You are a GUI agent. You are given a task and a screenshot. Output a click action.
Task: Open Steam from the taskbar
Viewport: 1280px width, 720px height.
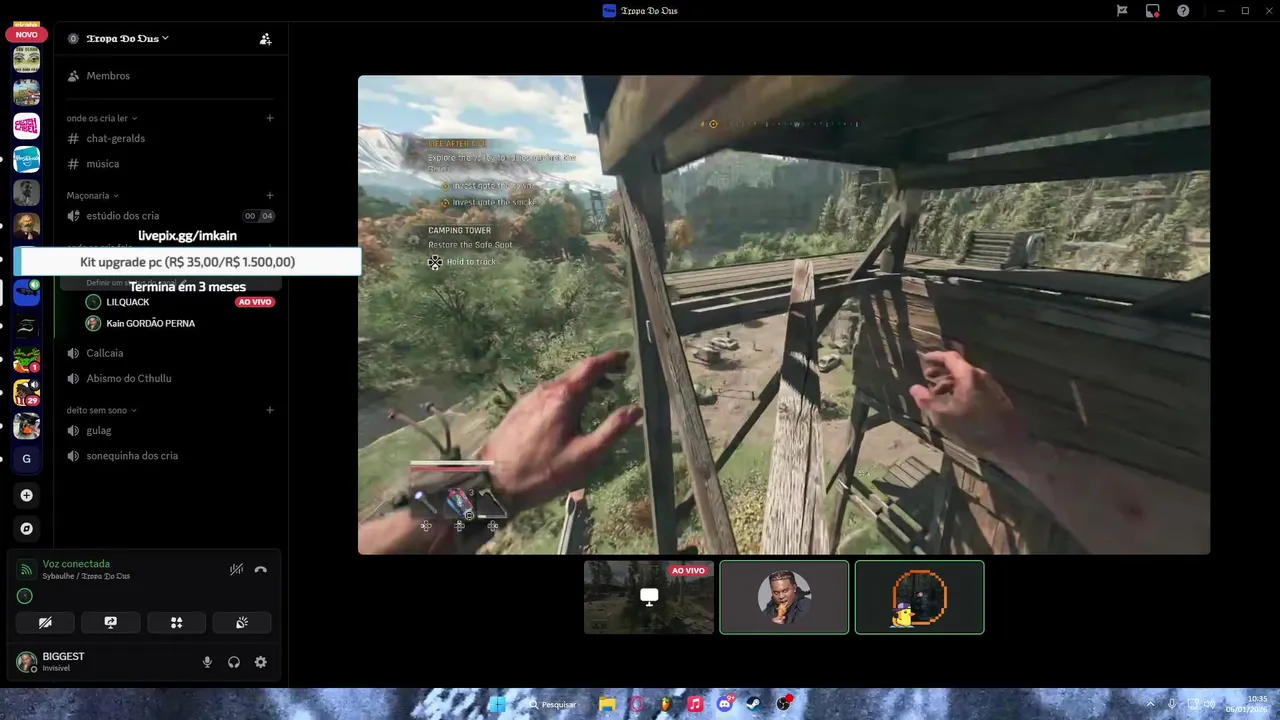[x=753, y=704]
